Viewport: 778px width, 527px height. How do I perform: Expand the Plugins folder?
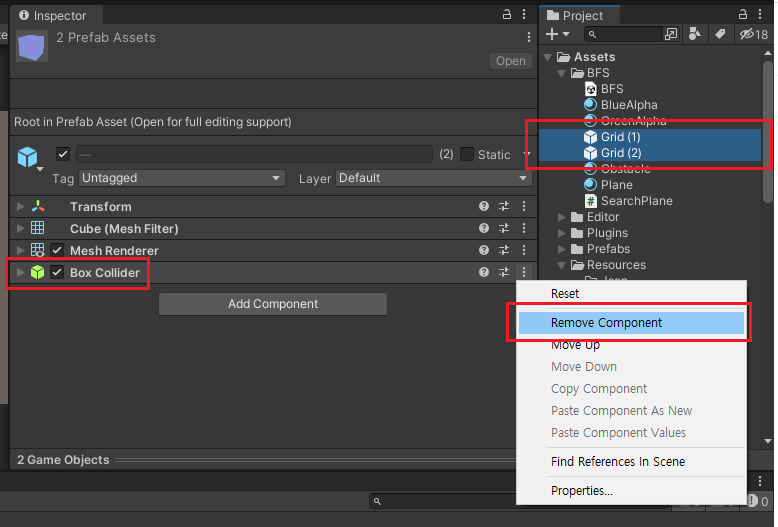tap(562, 233)
